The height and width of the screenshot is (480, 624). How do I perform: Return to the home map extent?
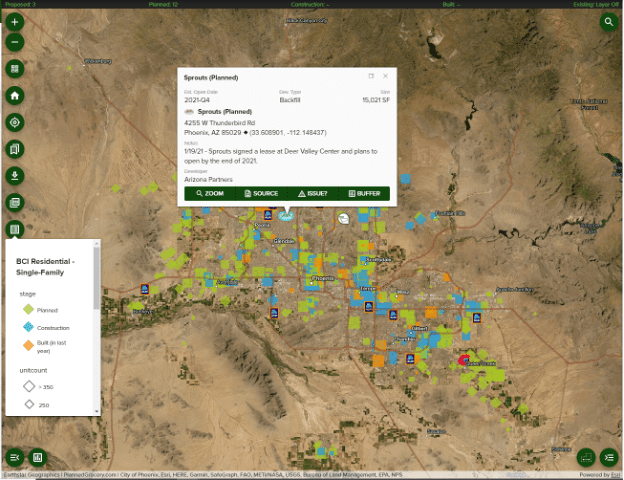(15, 96)
